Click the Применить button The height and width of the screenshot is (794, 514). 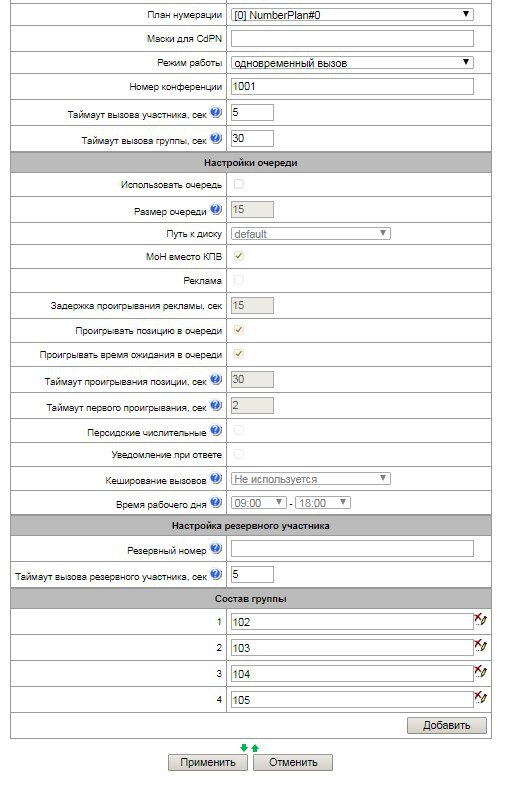(208, 762)
